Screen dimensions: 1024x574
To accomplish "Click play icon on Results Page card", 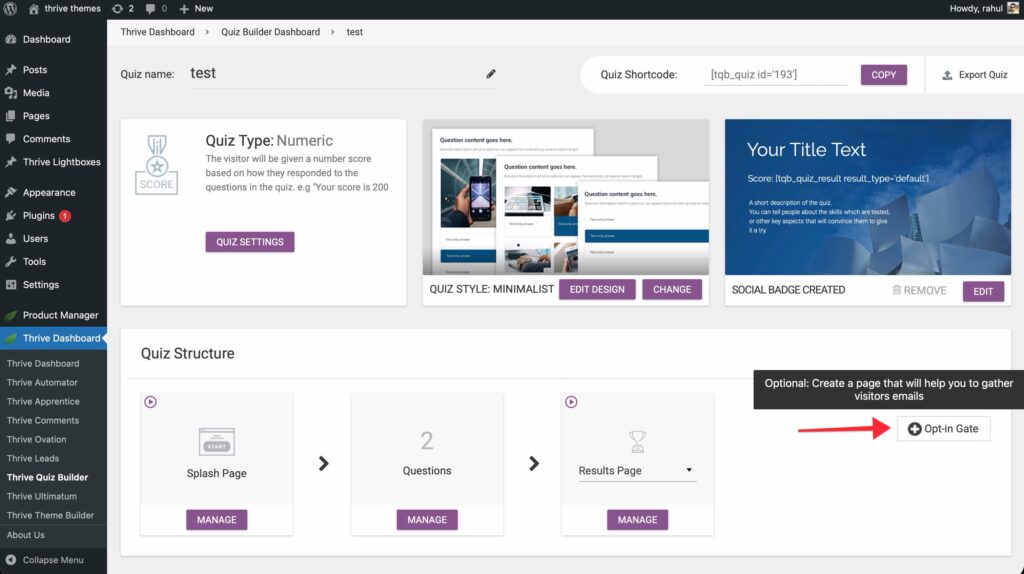I will point(571,402).
